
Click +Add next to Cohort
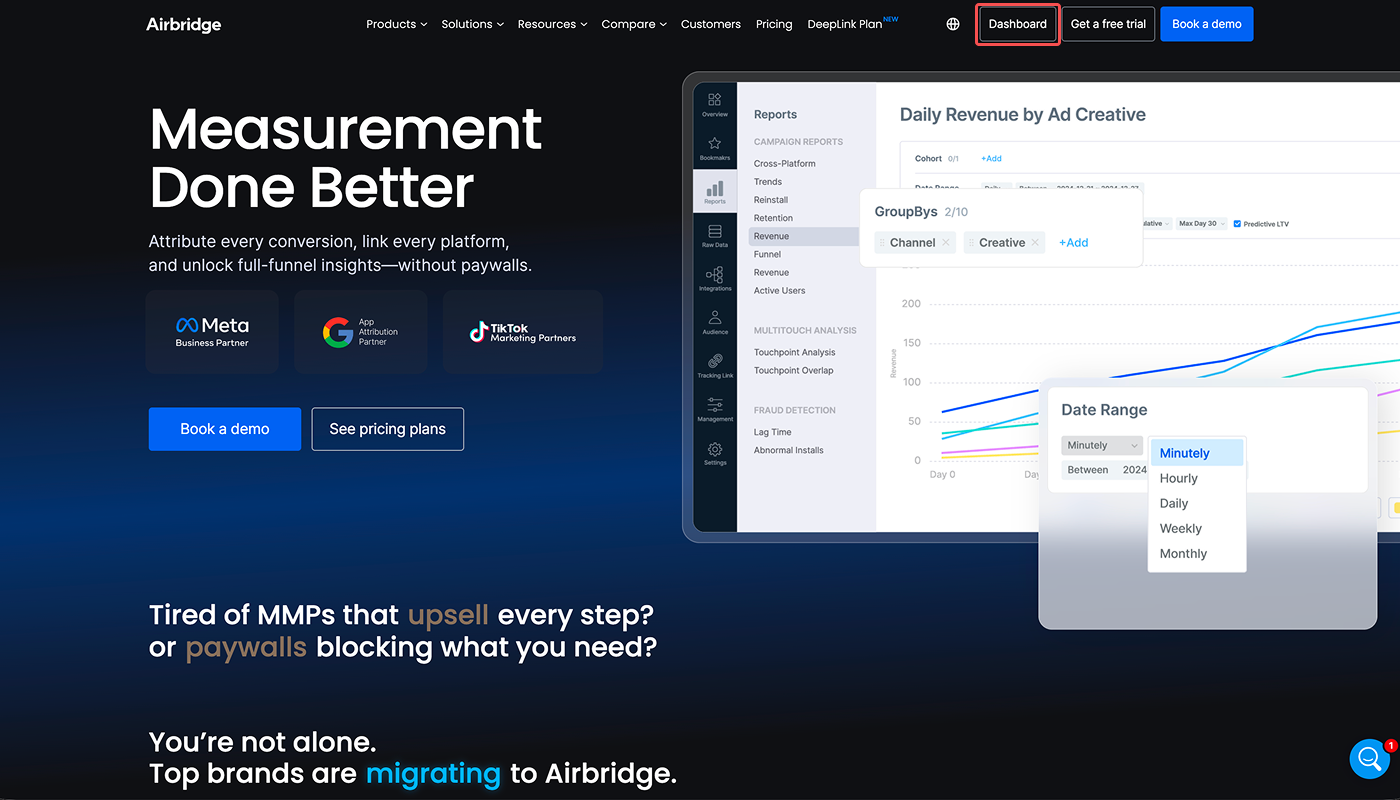(991, 159)
